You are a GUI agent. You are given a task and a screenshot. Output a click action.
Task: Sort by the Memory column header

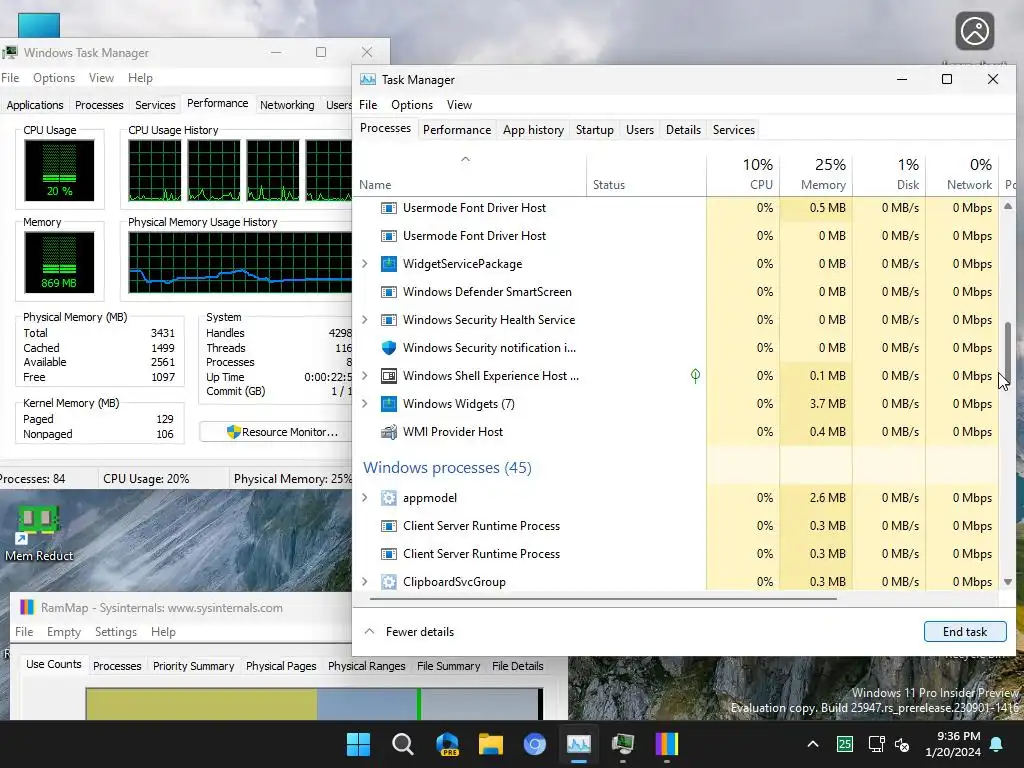point(816,174)
